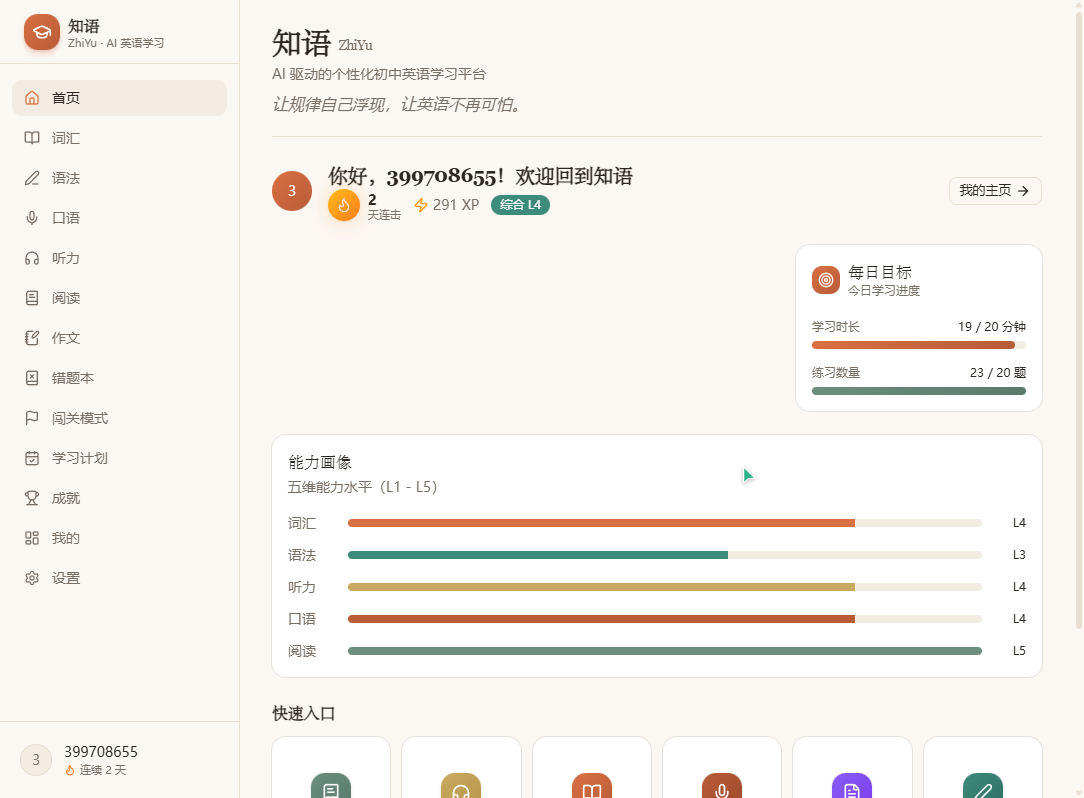Open the yellow headphones quick entry card

[x=461, y=768]
